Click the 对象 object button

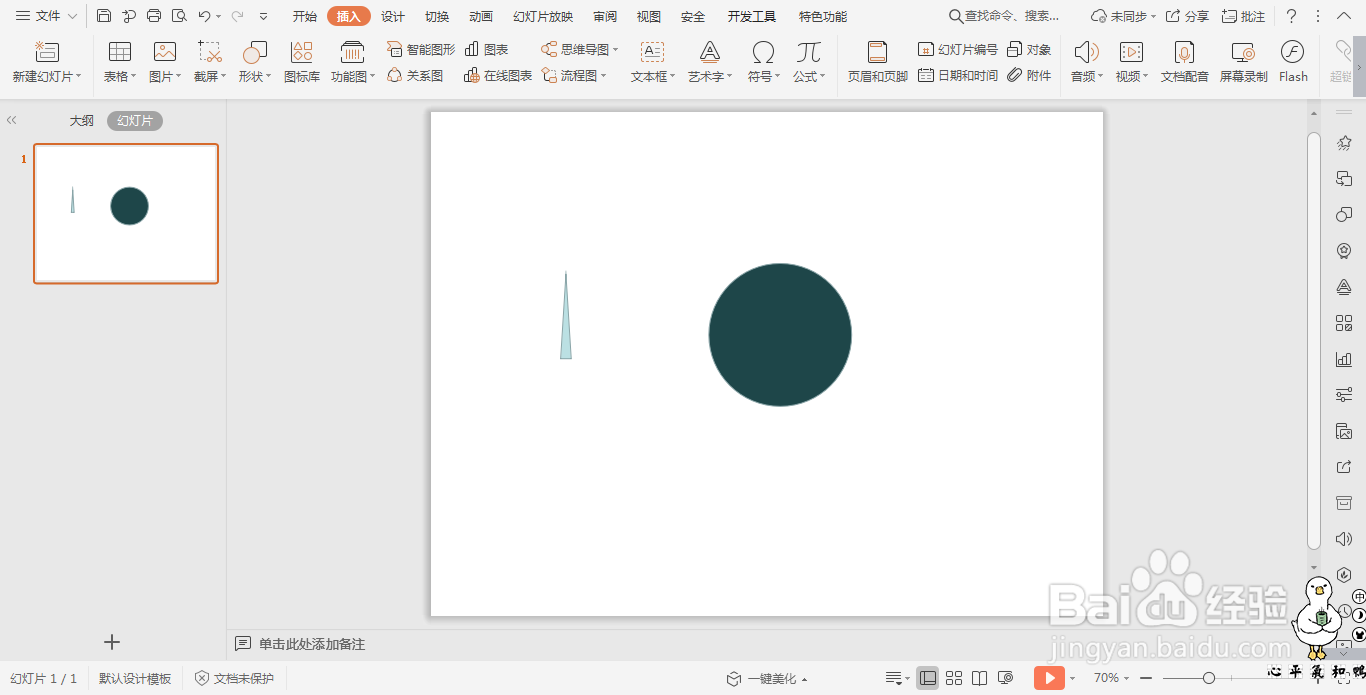click(1029, 49)
